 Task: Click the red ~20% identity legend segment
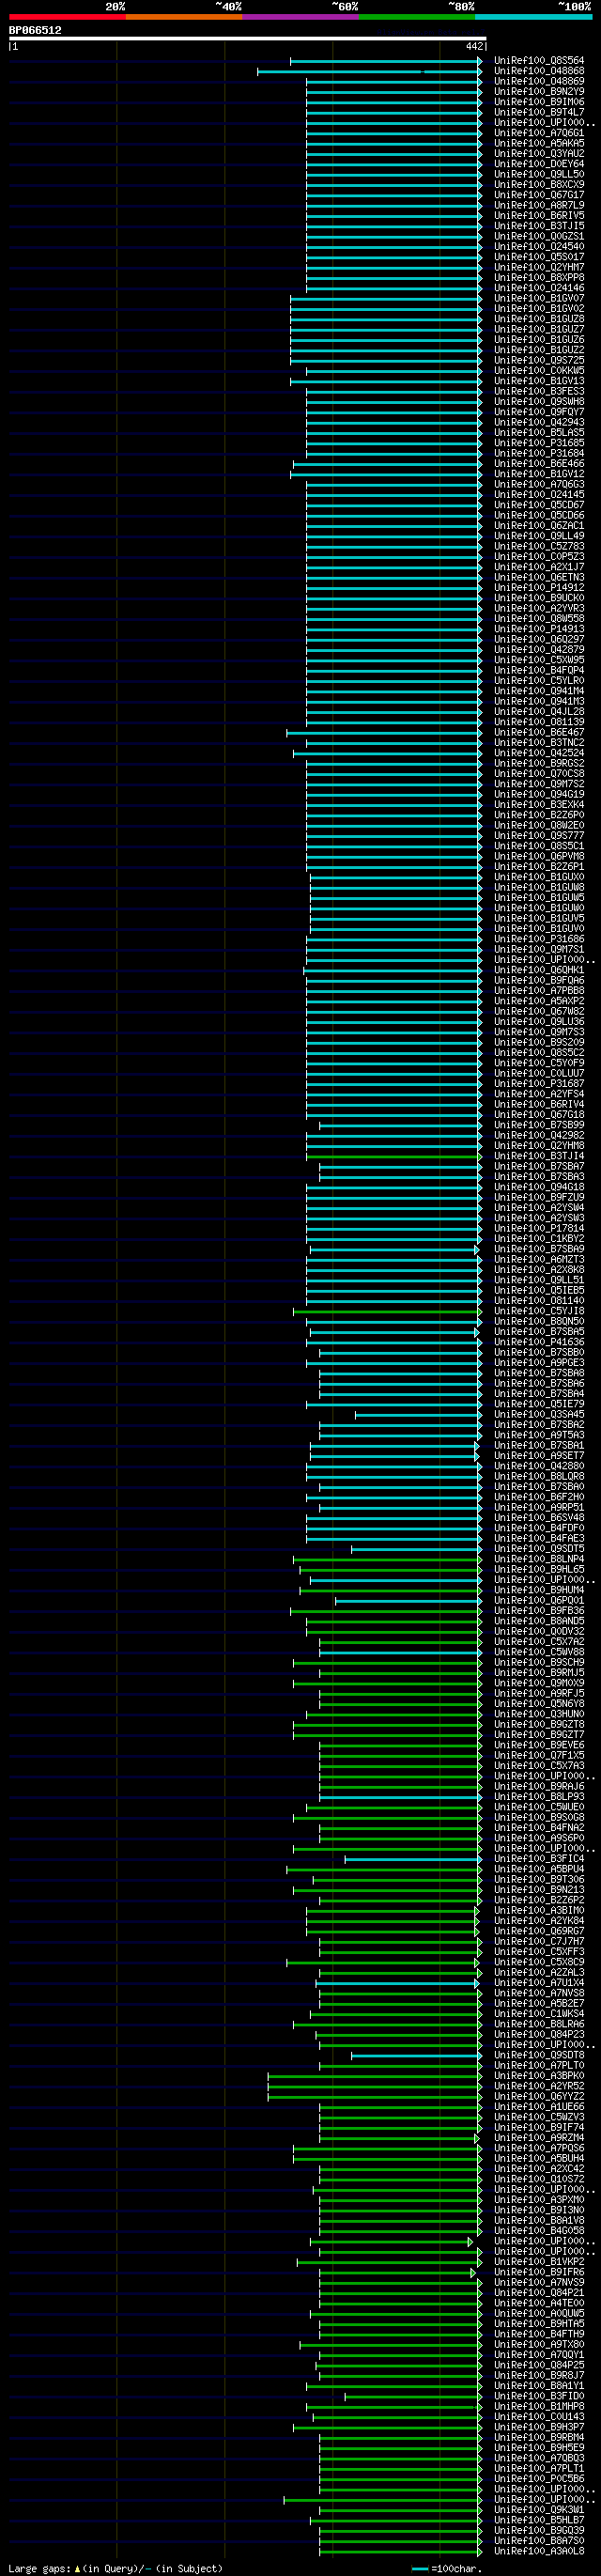[x=67, y=17]
